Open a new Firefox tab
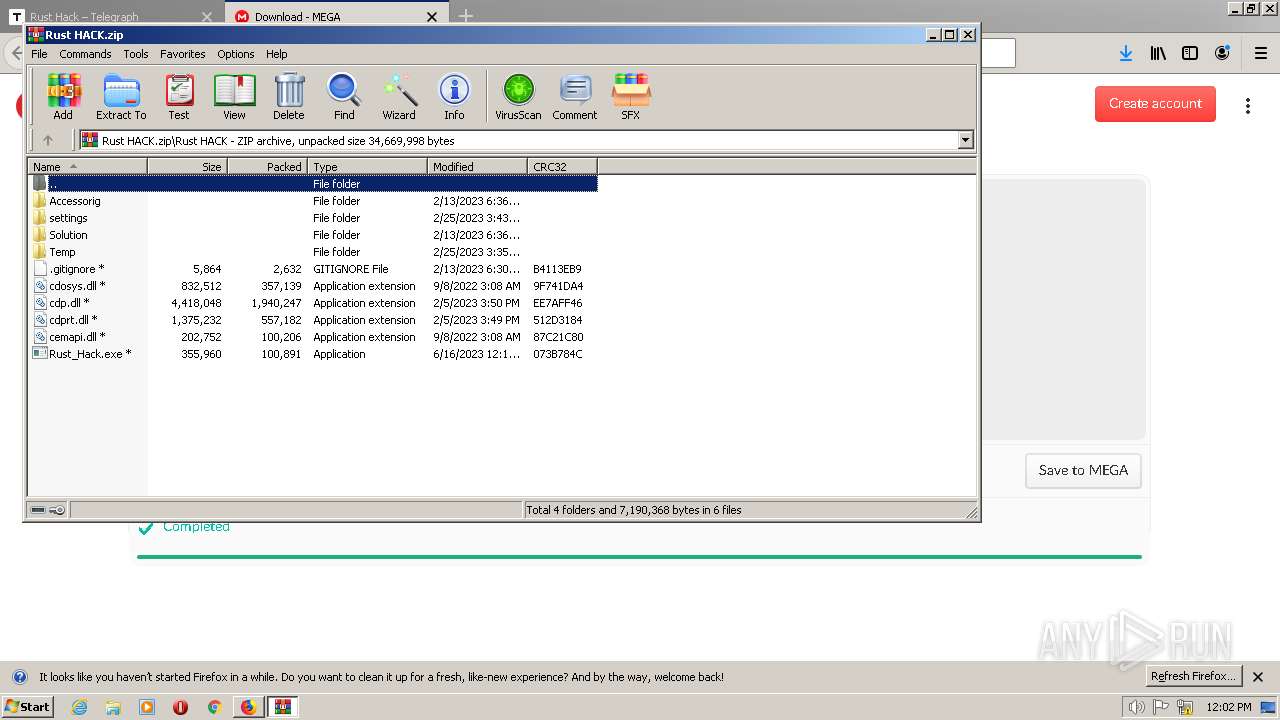The image size is (1280, 720). coord(466,16)
